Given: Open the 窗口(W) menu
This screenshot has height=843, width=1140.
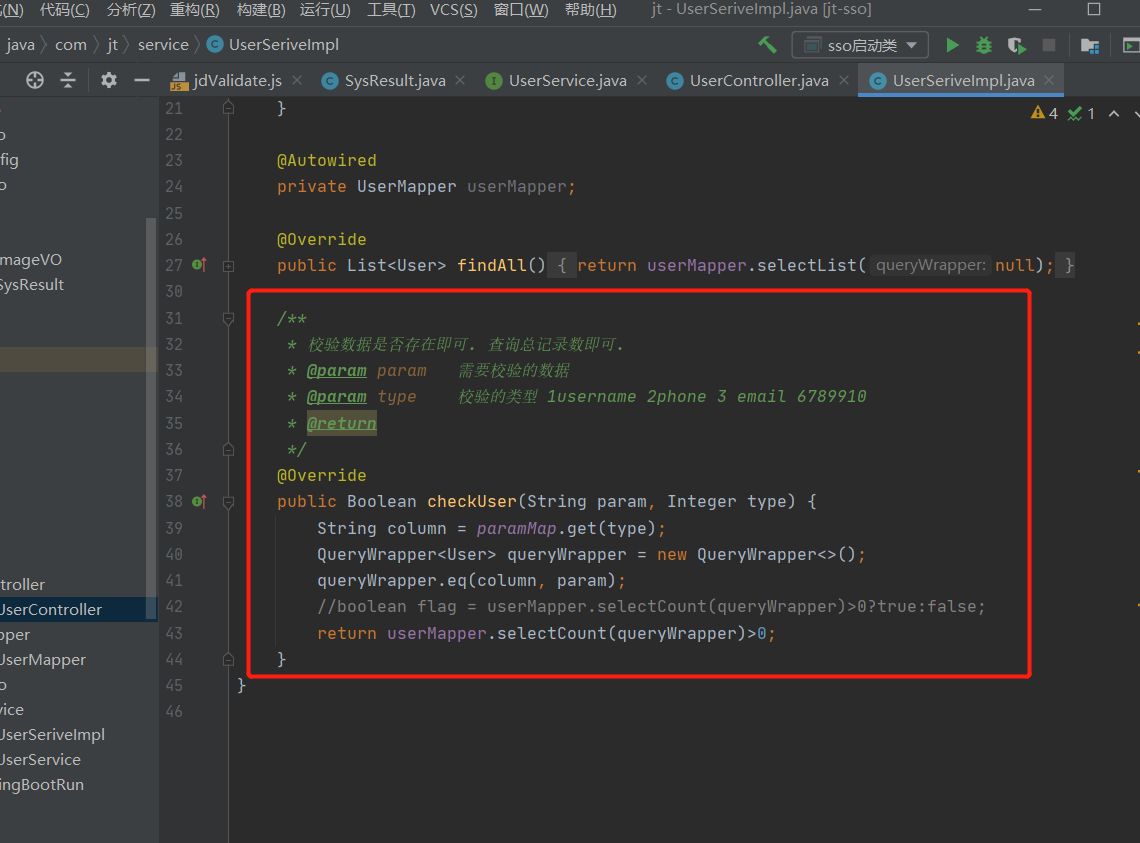Looking at the screenshot, I should click(x=521, y=10).
